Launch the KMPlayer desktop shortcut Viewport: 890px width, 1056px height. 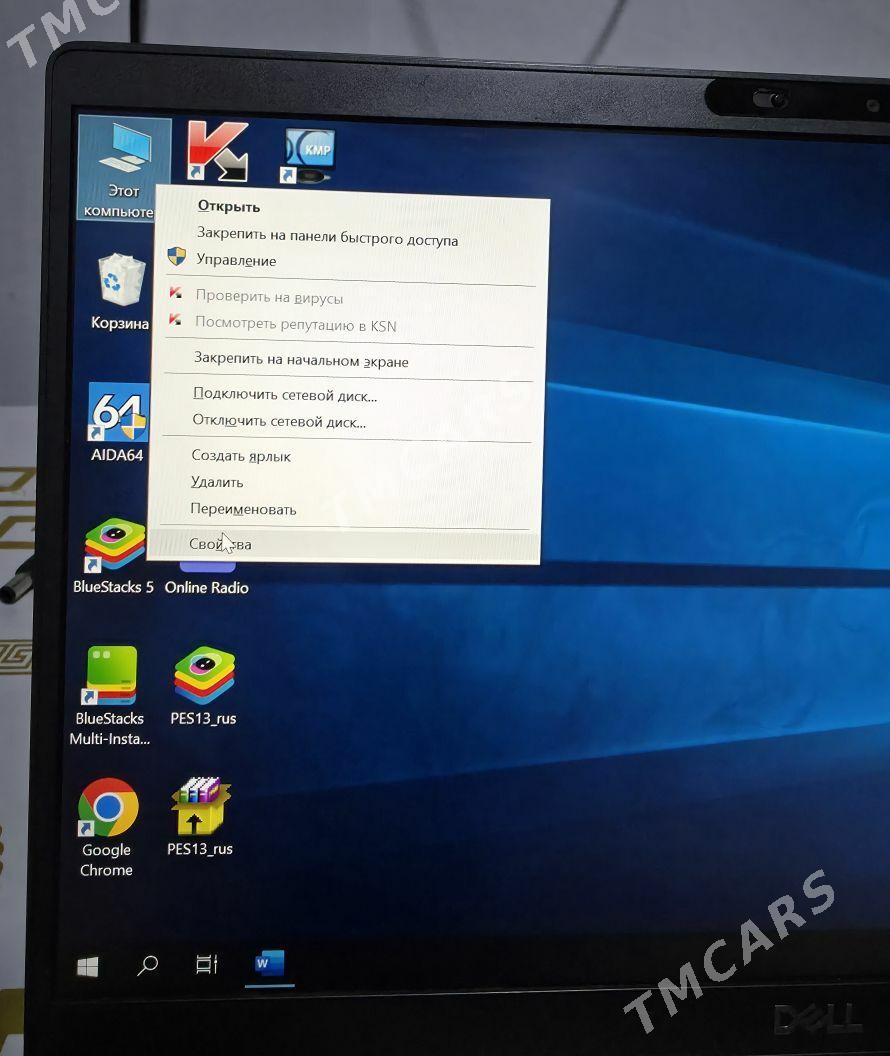(x=308, y=156)
